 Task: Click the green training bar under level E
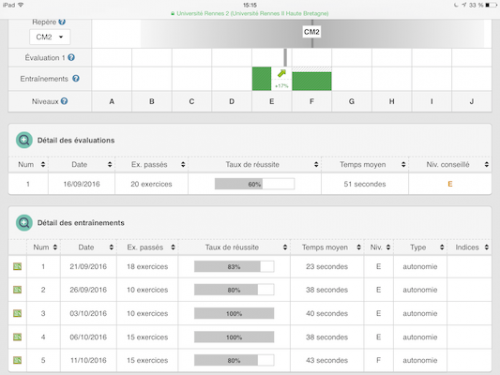coord(262,79)
